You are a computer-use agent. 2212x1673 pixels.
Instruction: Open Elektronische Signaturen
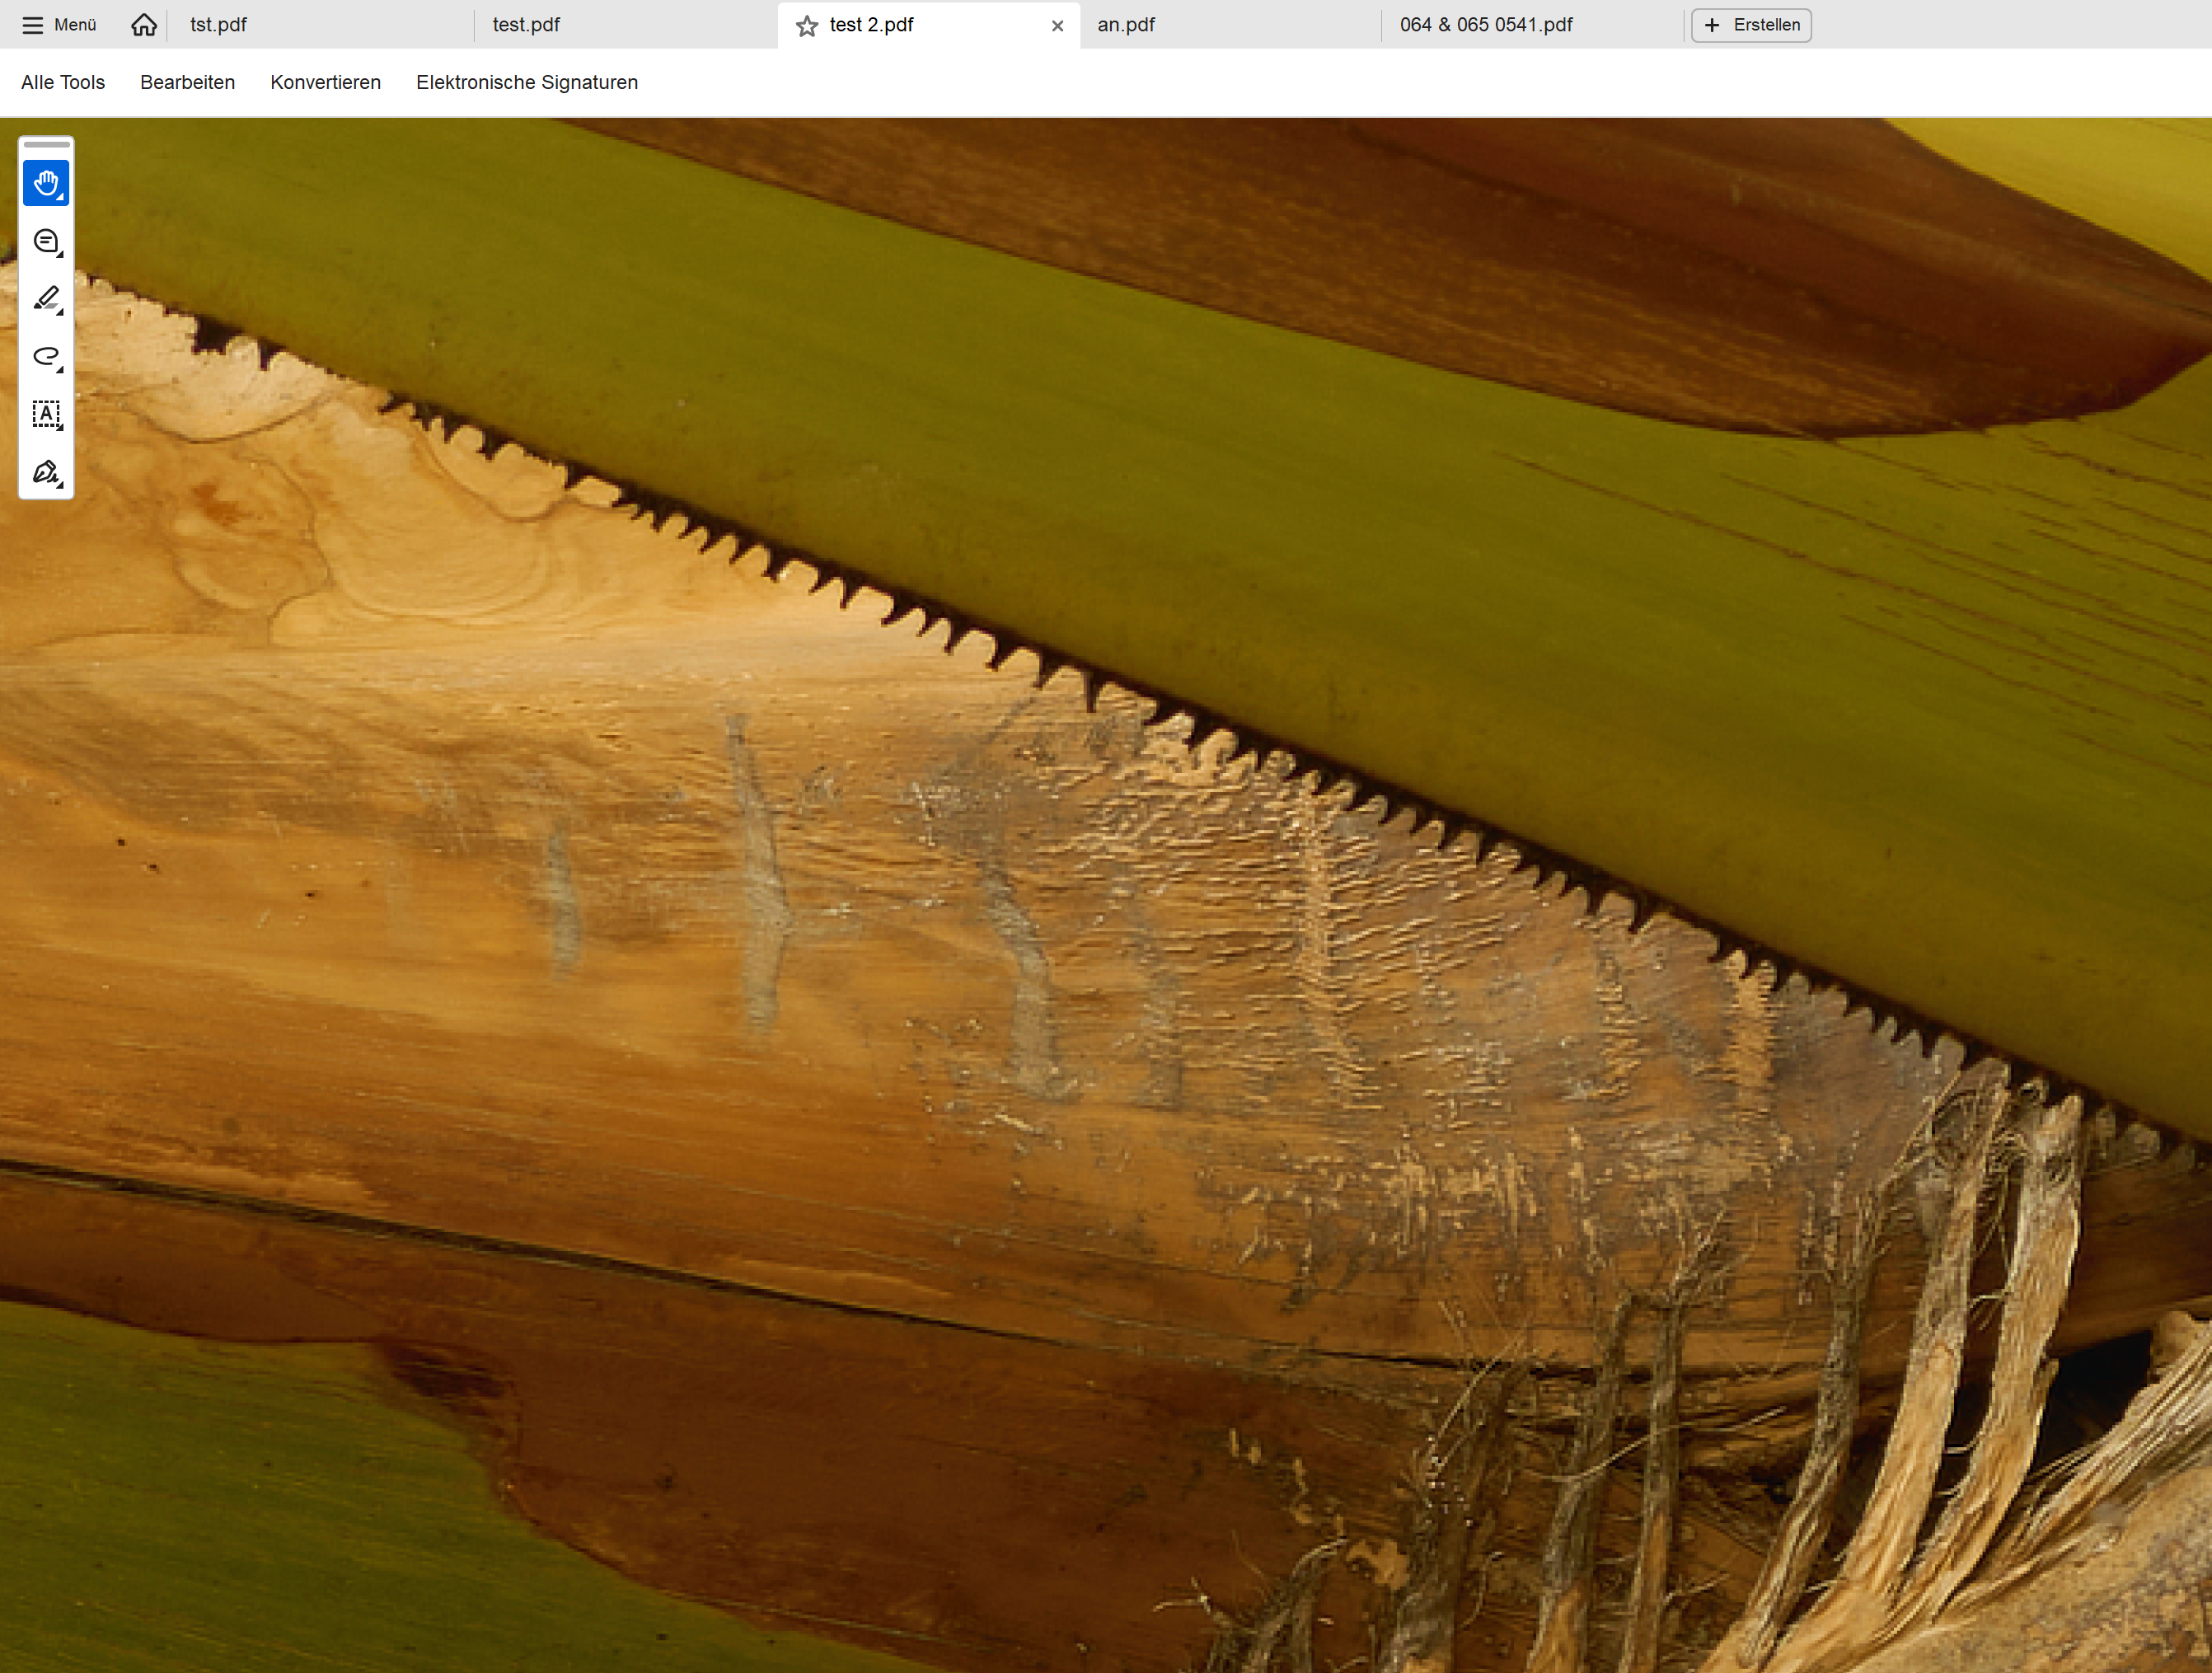527,83
